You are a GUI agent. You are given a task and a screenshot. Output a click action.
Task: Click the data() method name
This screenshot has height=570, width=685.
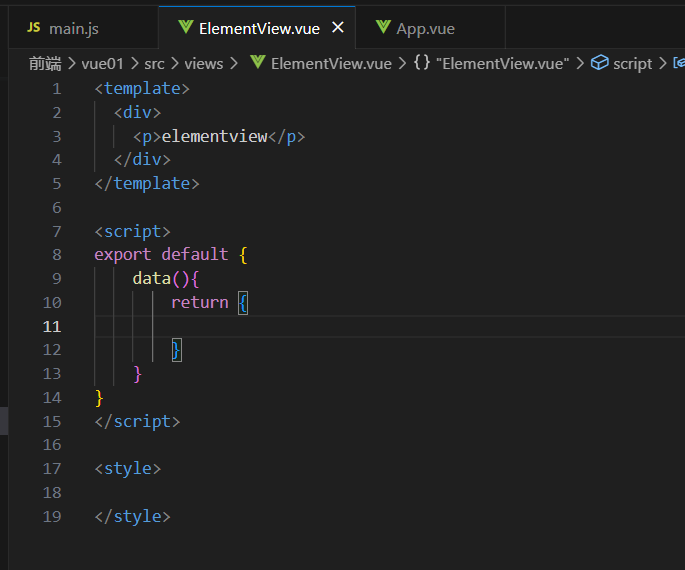151,278
